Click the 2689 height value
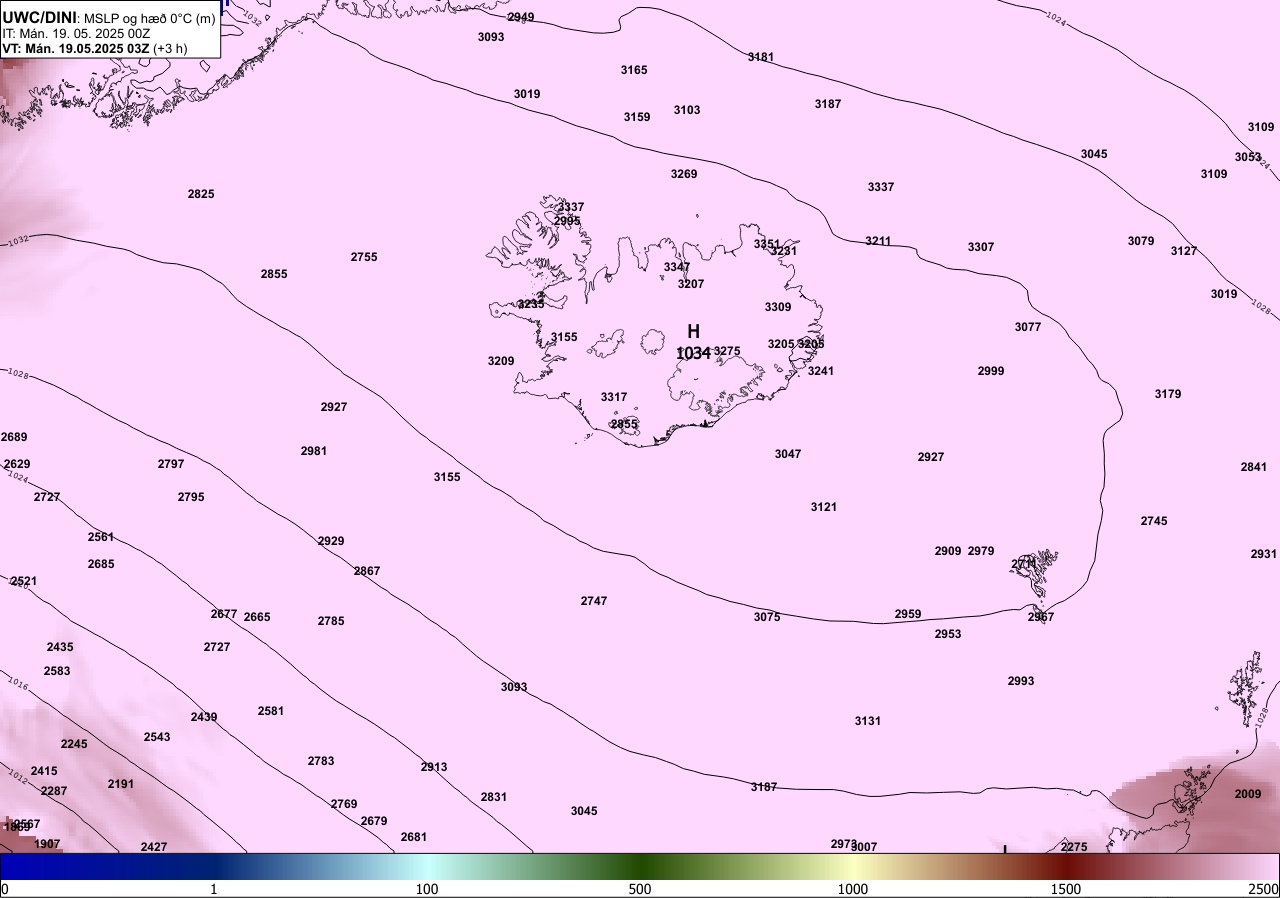 pos(14,437)
